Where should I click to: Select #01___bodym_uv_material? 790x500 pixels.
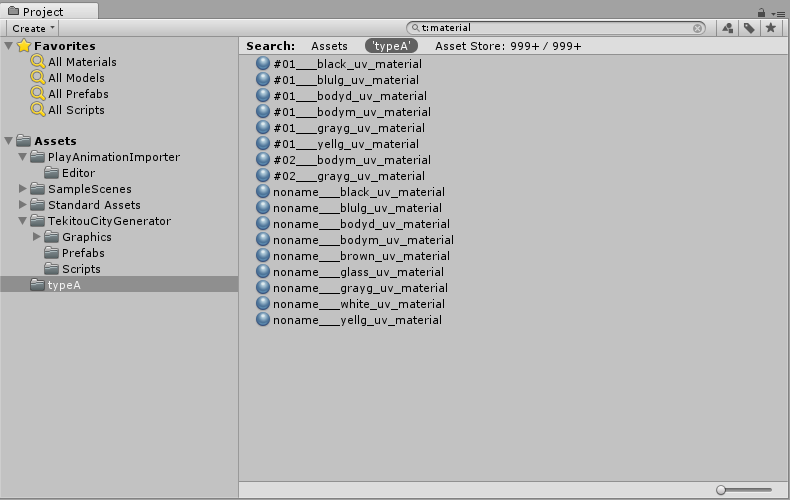[352, 112]
